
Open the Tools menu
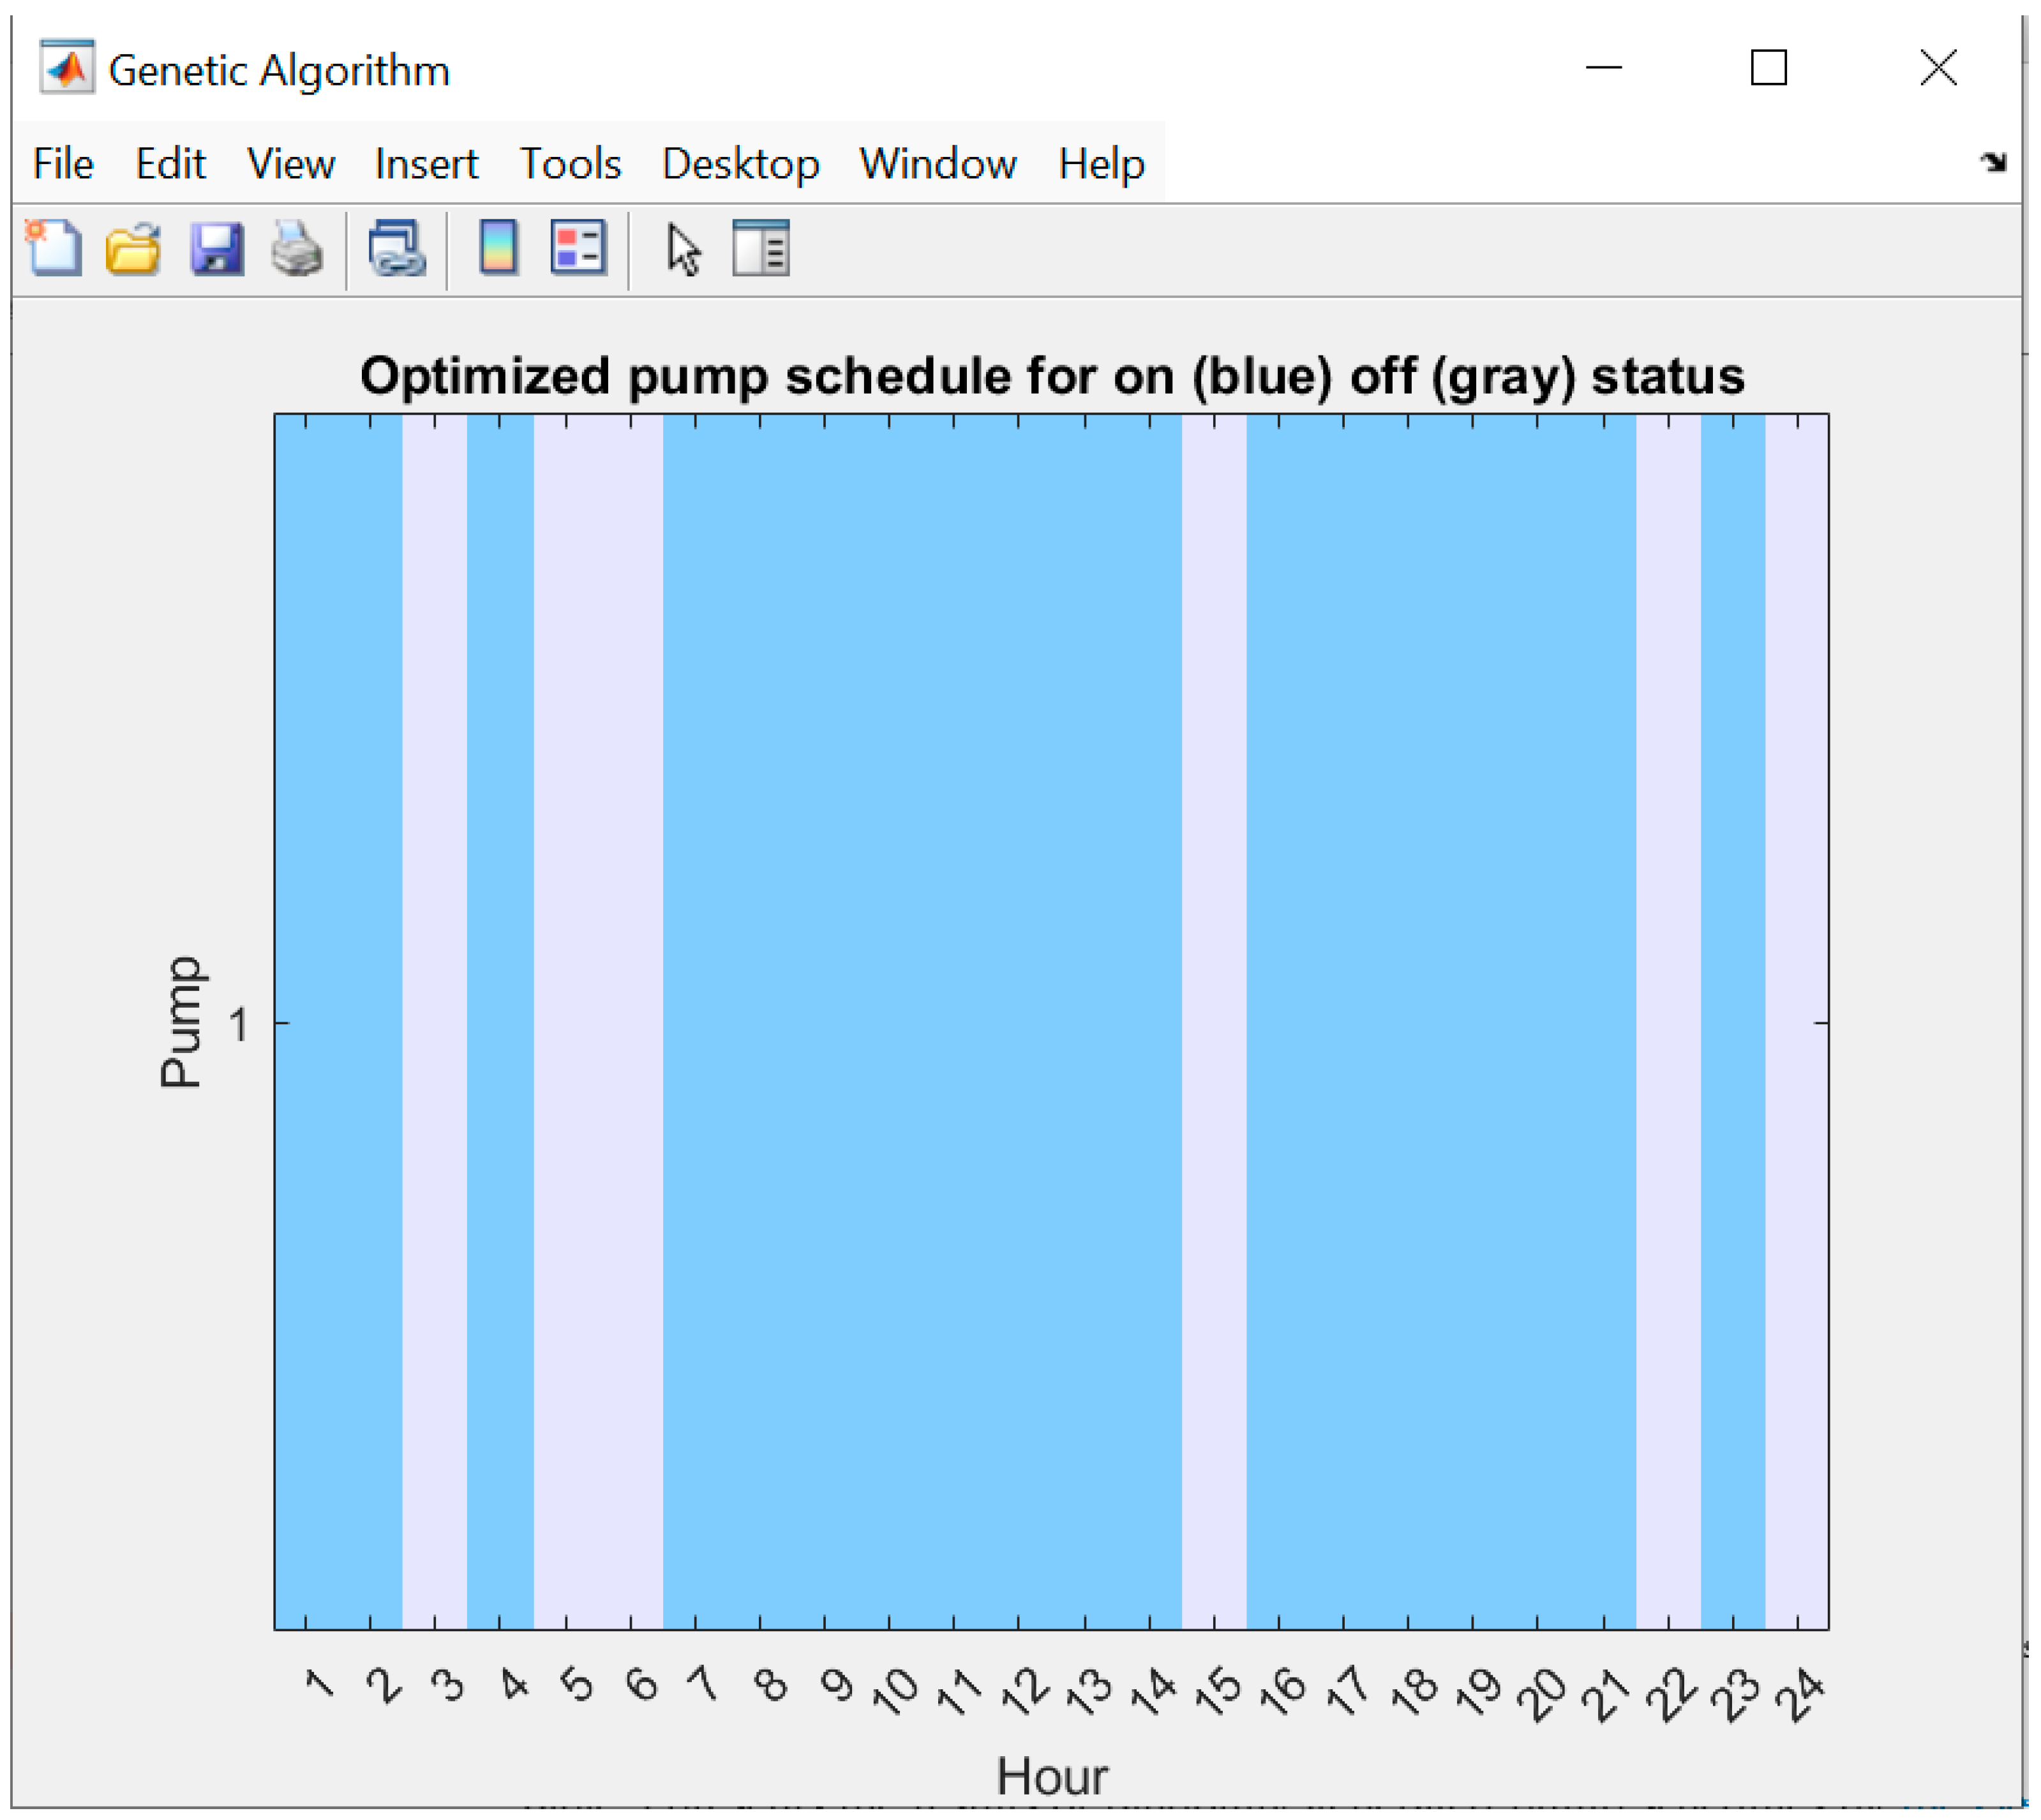(570, 163)
